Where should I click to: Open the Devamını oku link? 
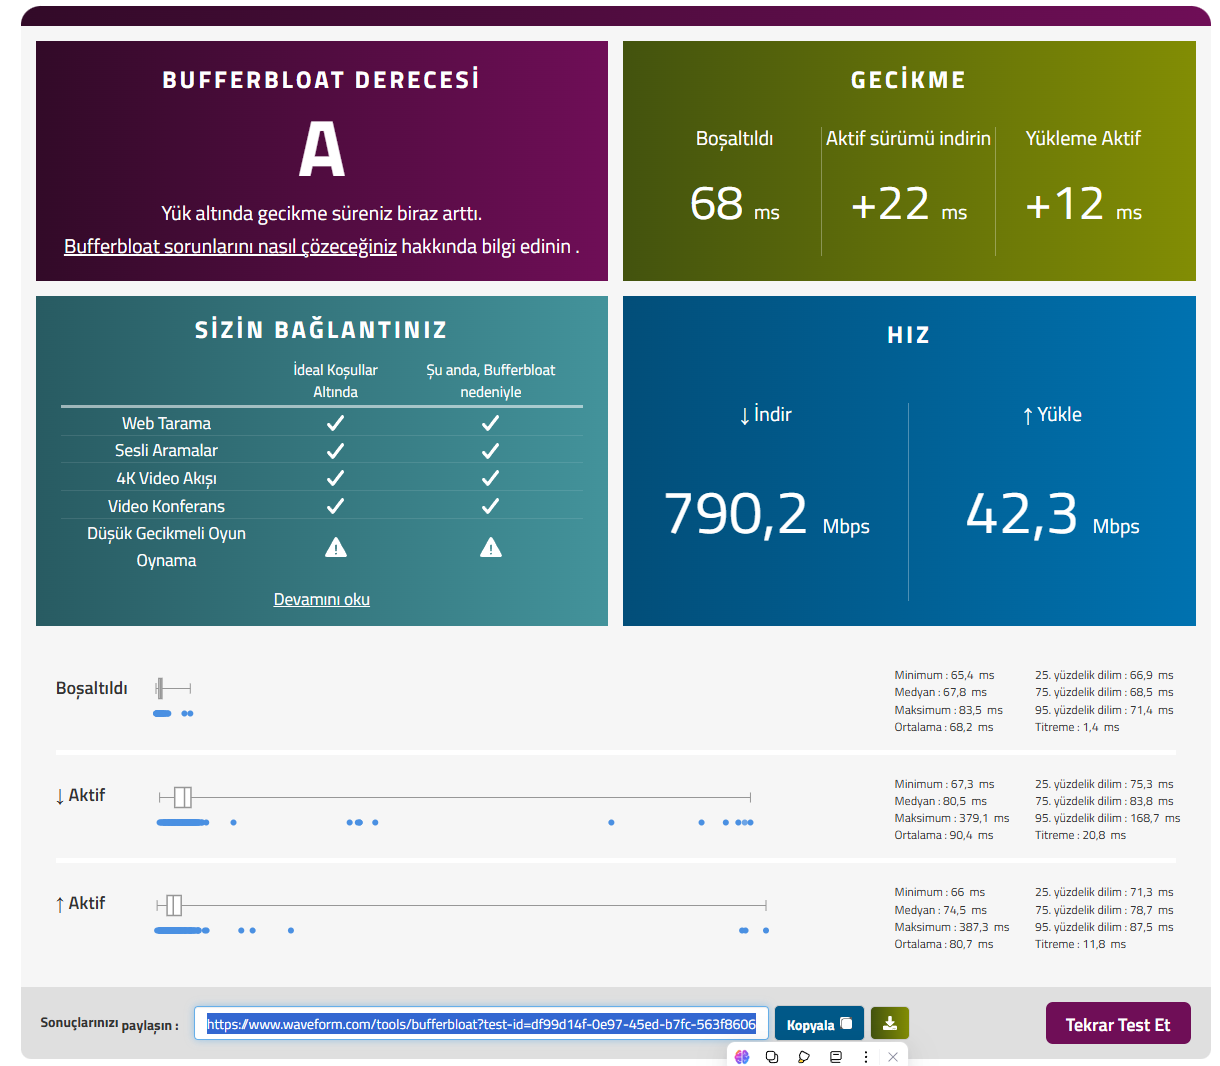click(322, 599)
